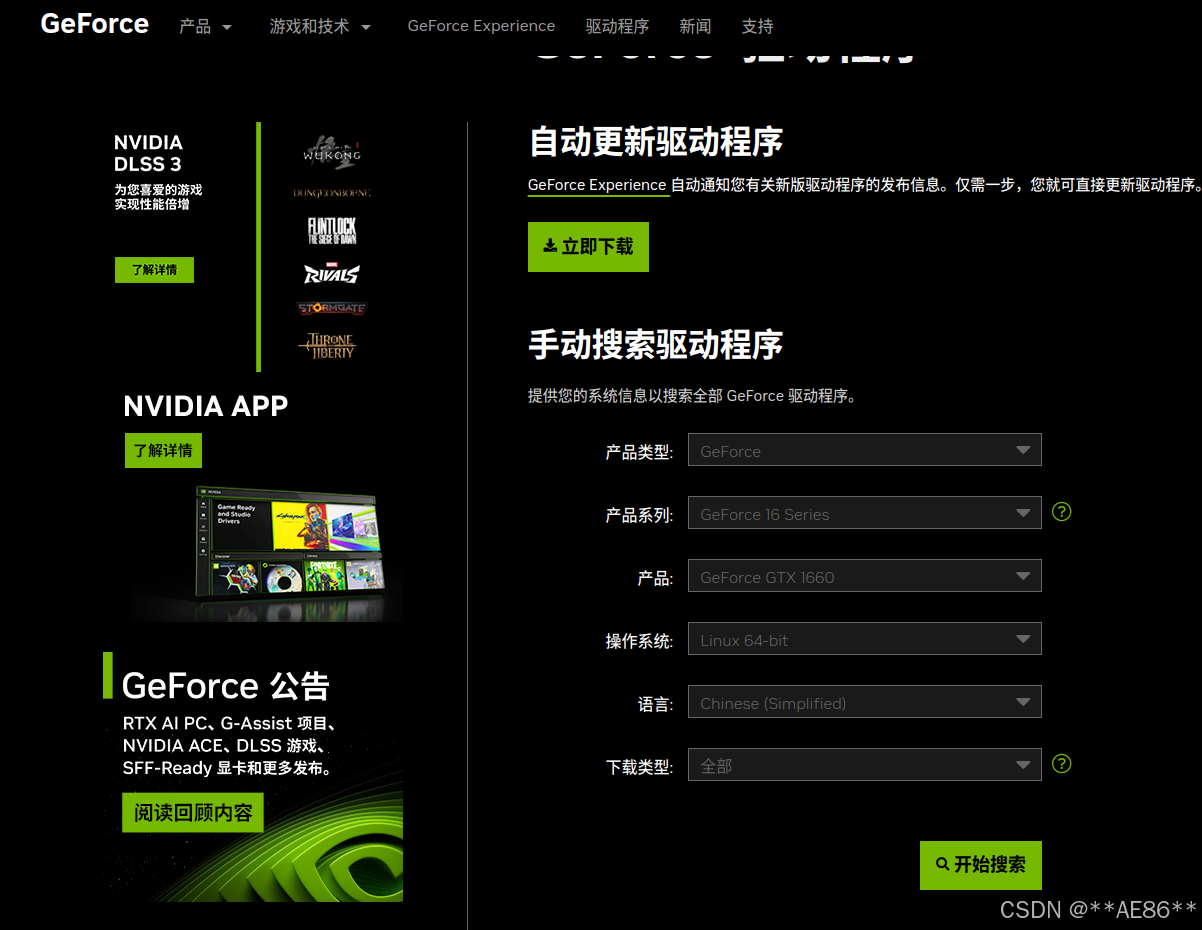
Task: Expand the 下载类型 dropdown set to 全部
Action: (865, 765)
